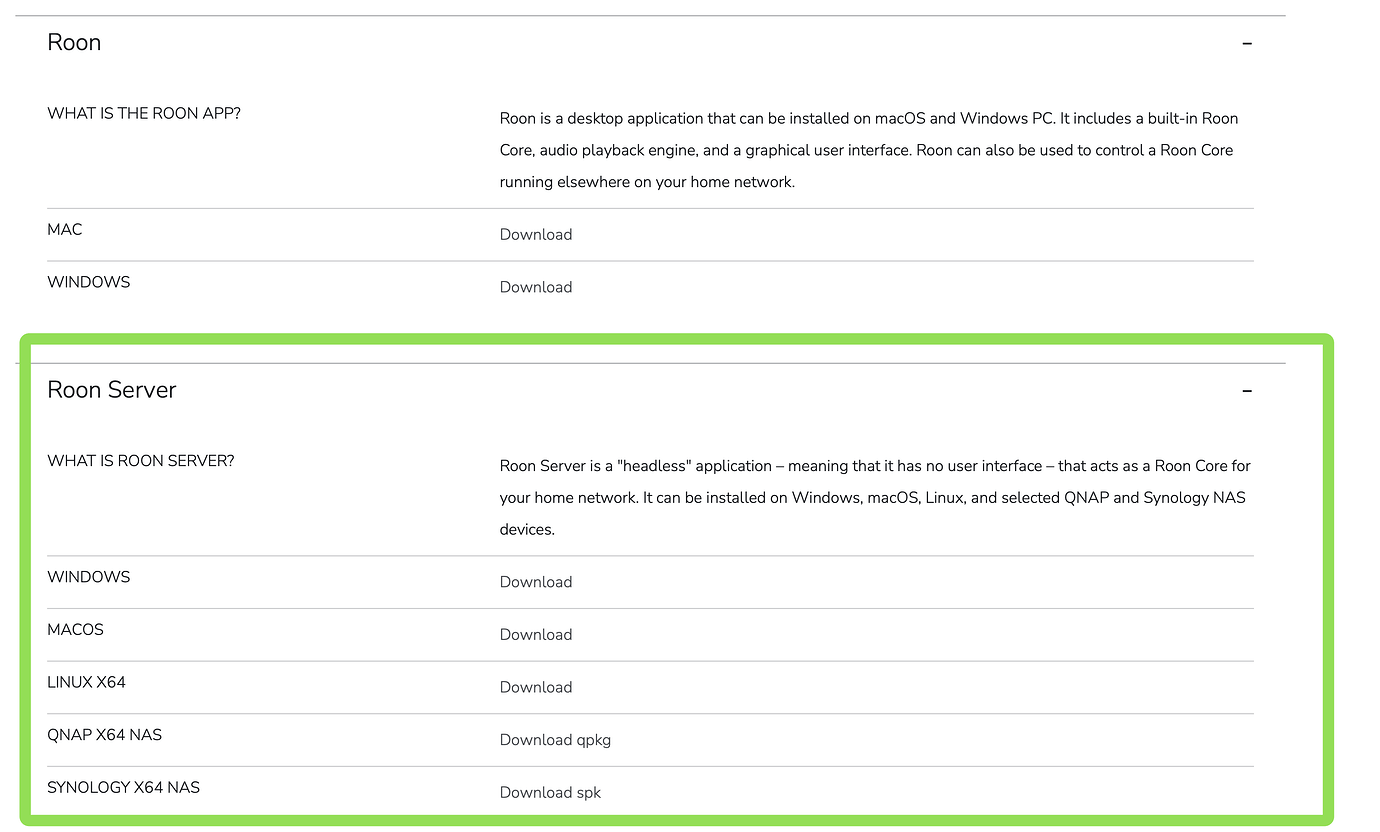Click the minus icon beside Roon

[1246, 43]
